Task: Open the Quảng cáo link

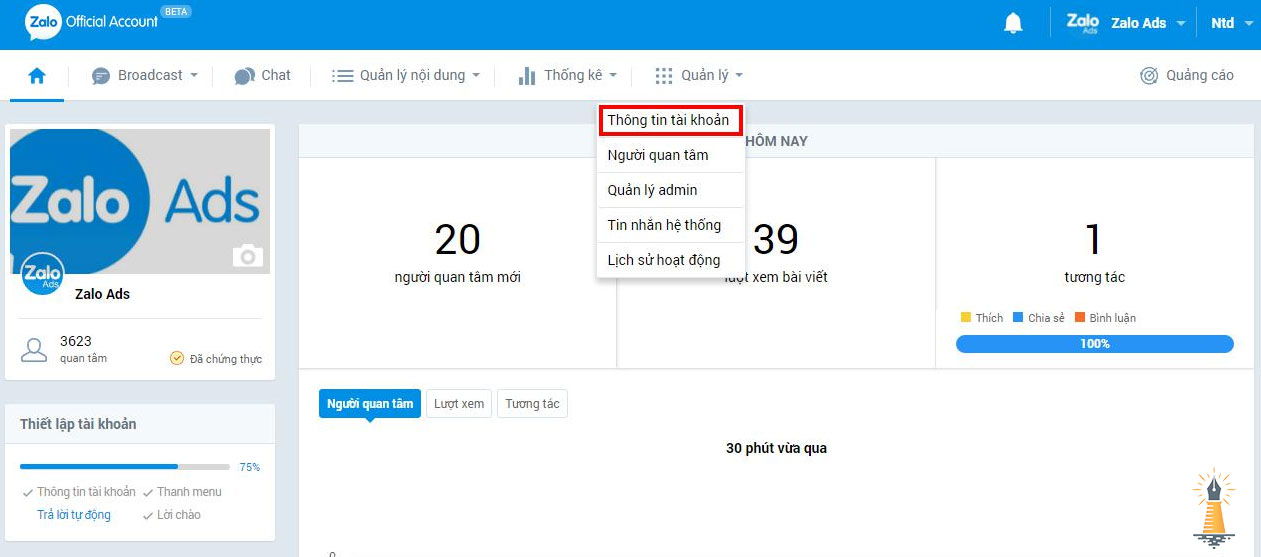Action: pyautogui.click(x=1187, y=76)
